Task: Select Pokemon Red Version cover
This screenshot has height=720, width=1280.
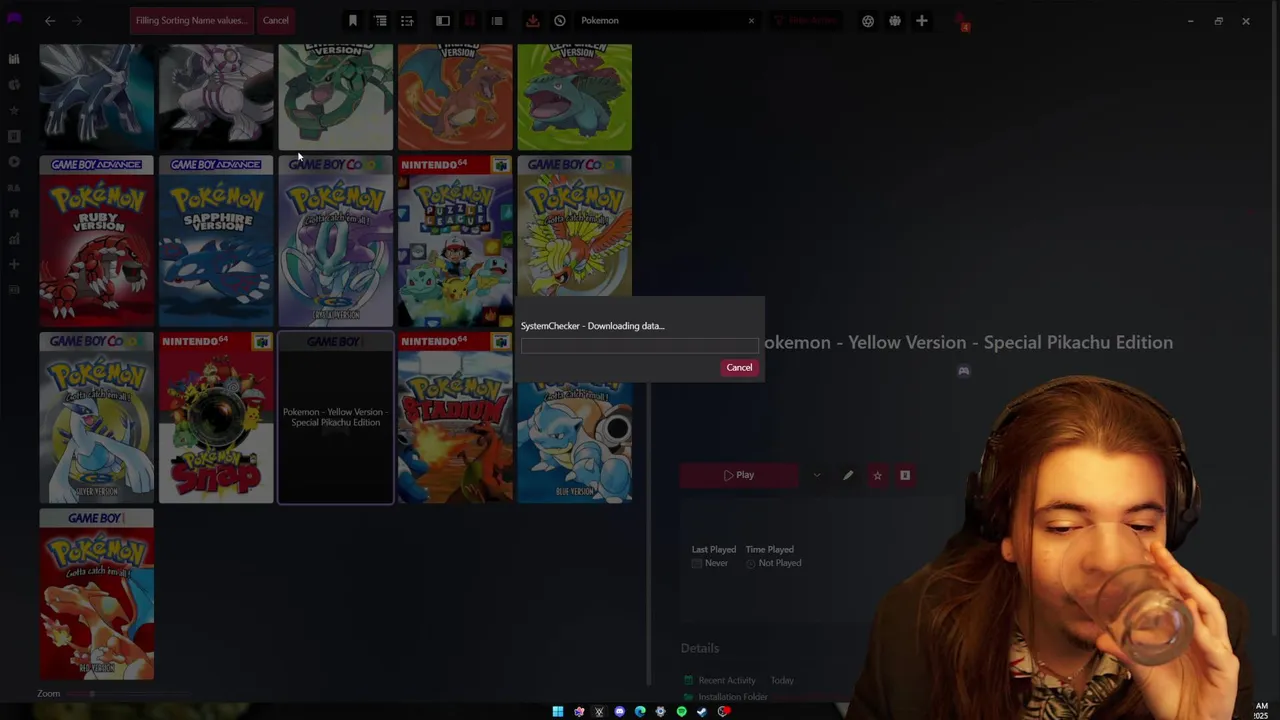Action: (97, 594)
